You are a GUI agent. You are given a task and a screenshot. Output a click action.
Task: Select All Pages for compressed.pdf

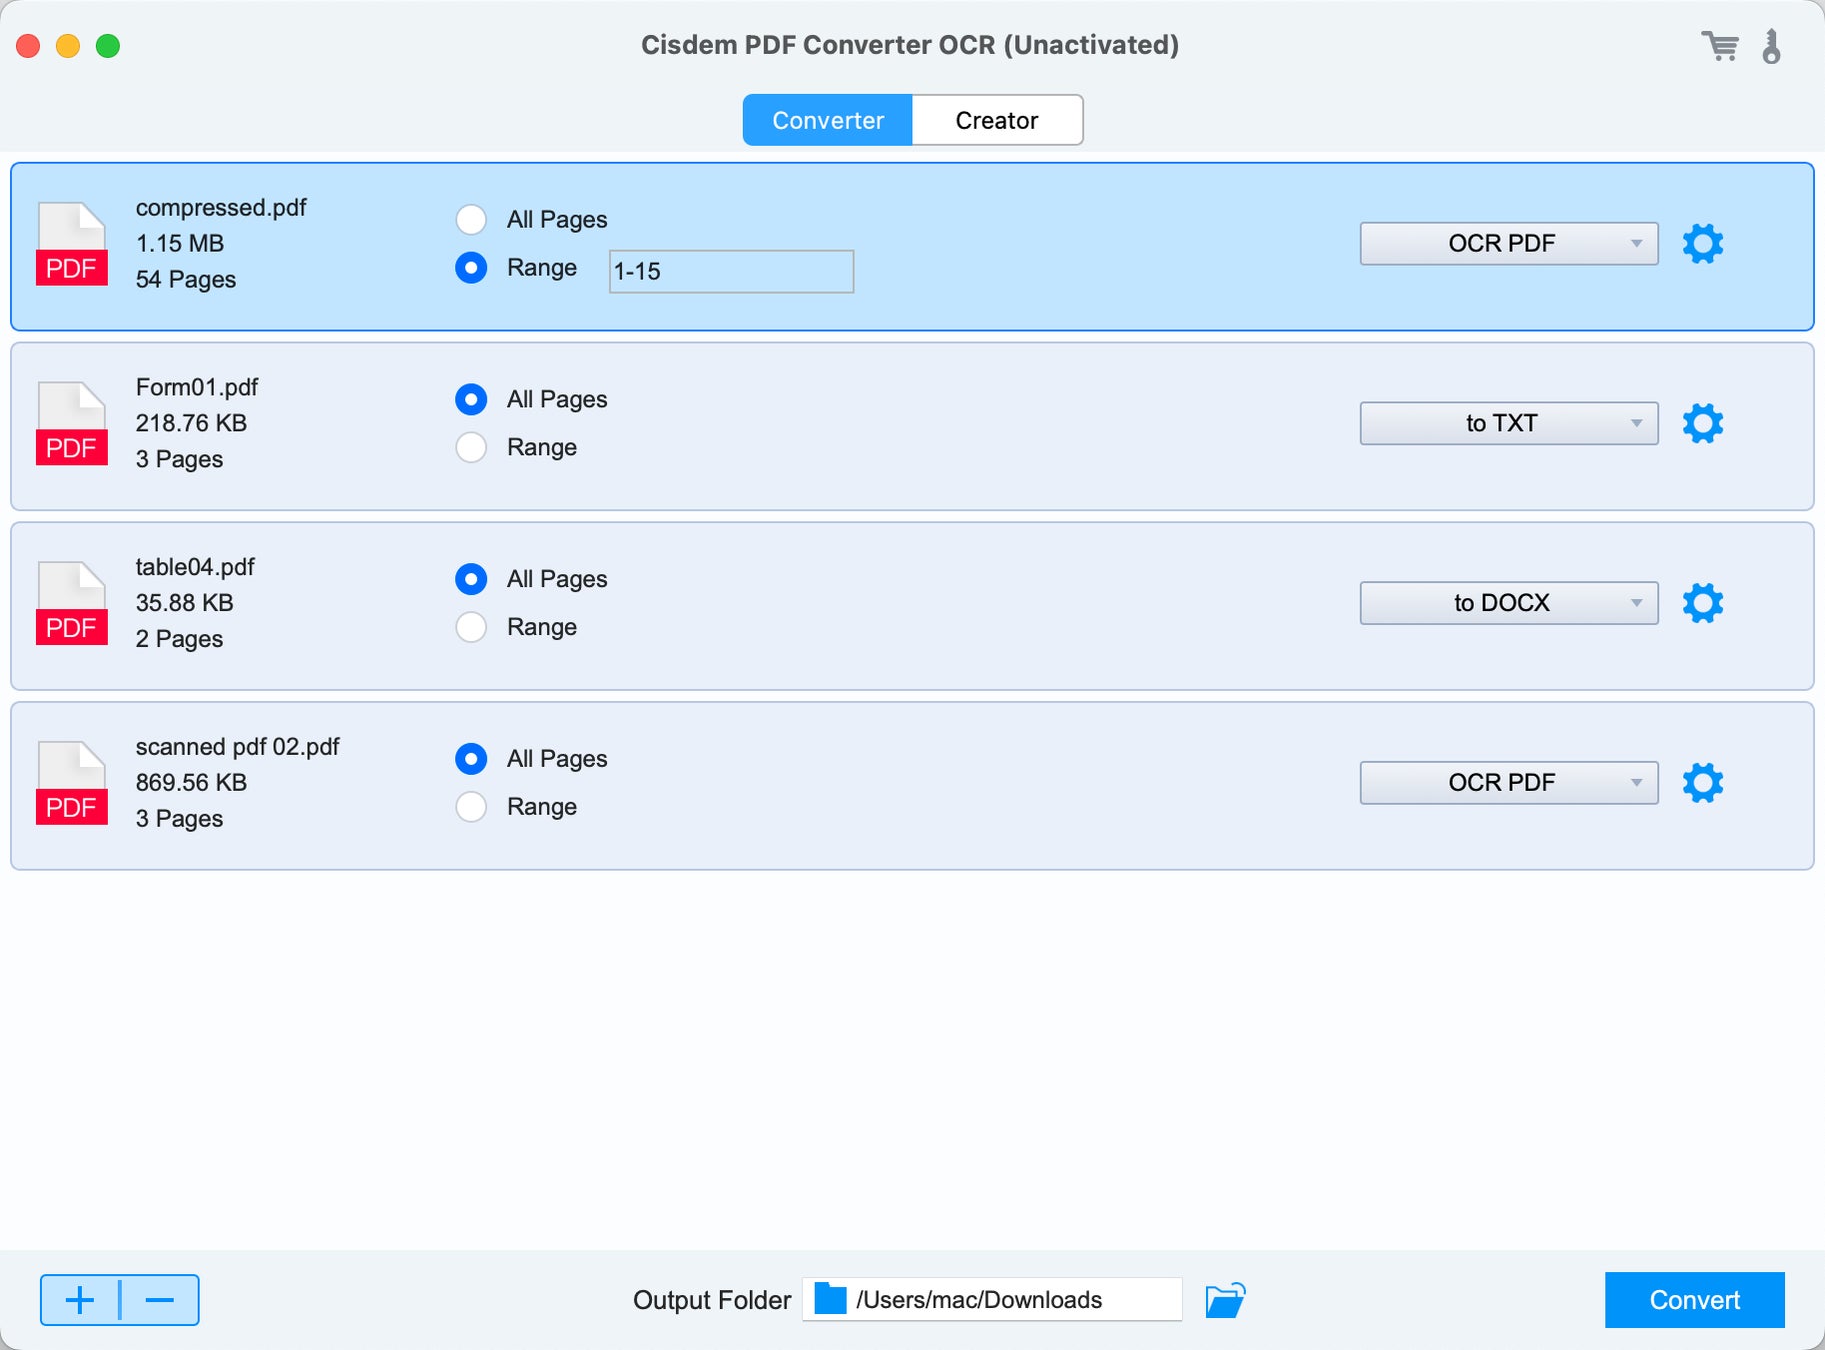click(471, 220)
